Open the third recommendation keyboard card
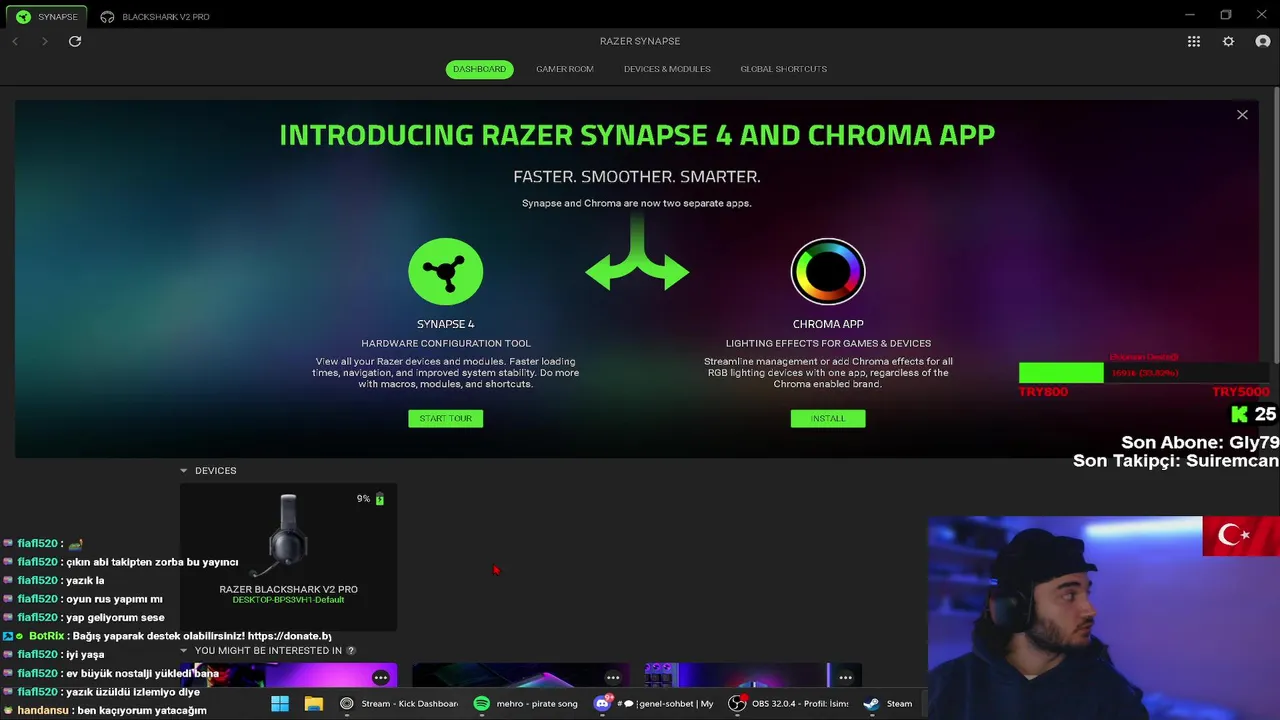The width and height of the screenshot is (1280, 720). [x=753, y=676]
